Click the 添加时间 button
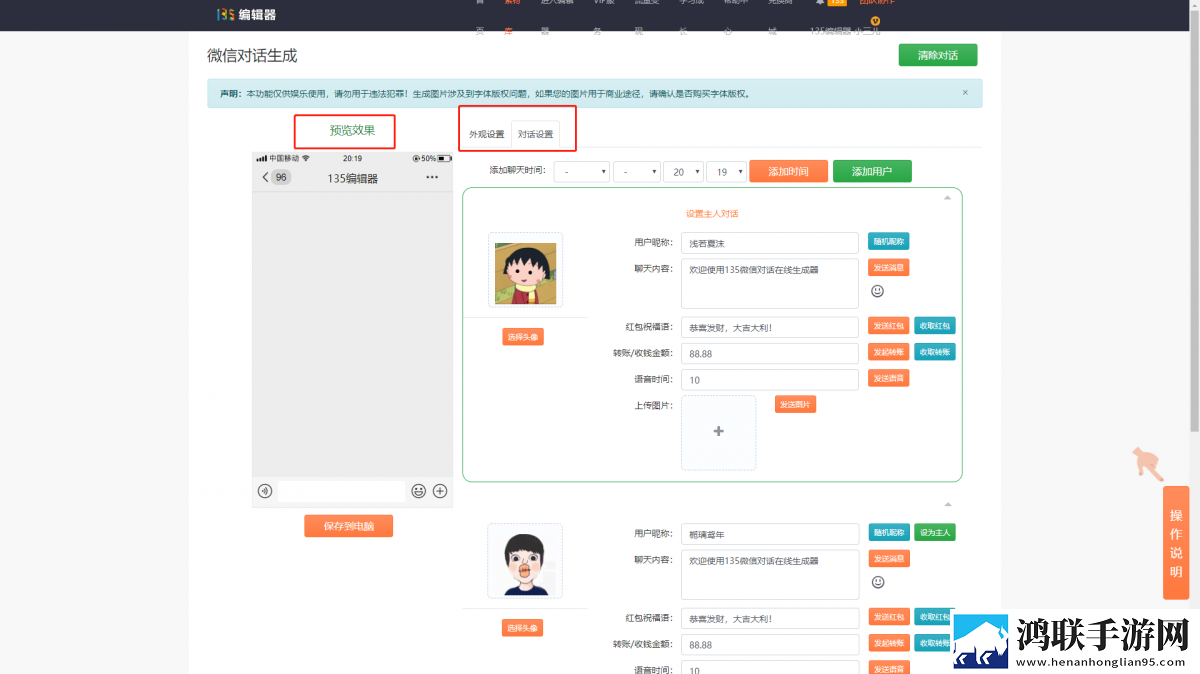The image size is (1200, 674). click(x=788, y=172)
